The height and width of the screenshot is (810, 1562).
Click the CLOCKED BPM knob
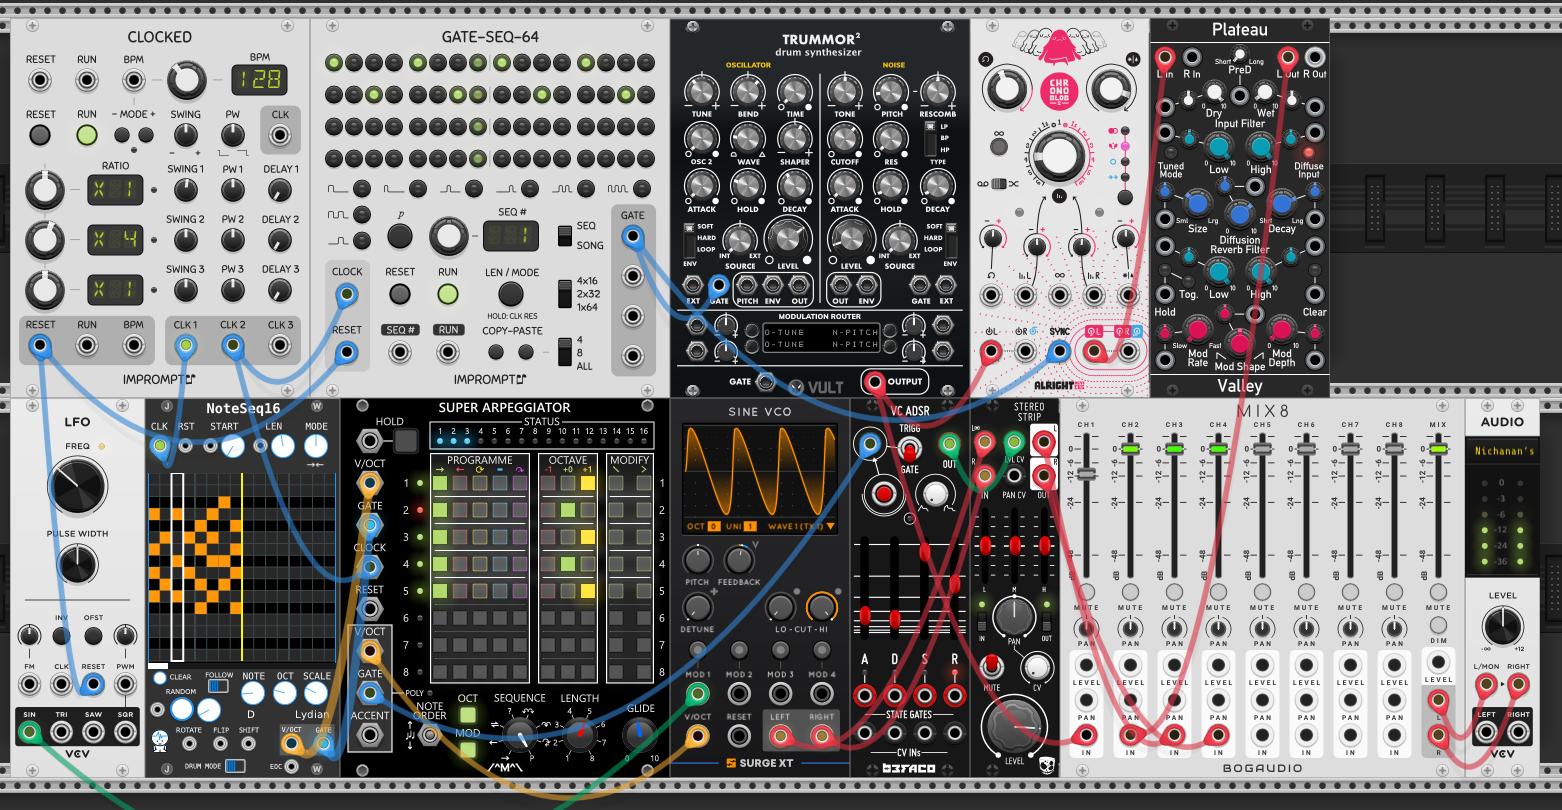click(186, 80)
